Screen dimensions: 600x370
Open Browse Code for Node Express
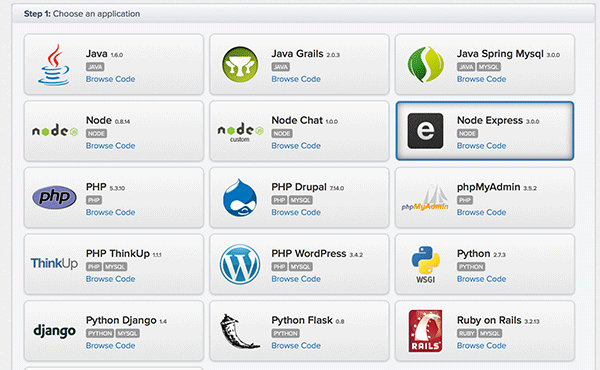[481, 145]
